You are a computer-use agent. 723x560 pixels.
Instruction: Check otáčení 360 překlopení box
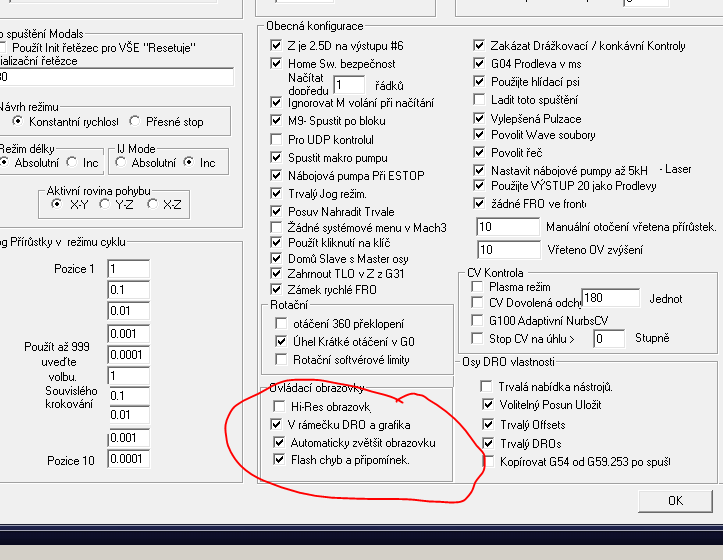click(280, 323)
